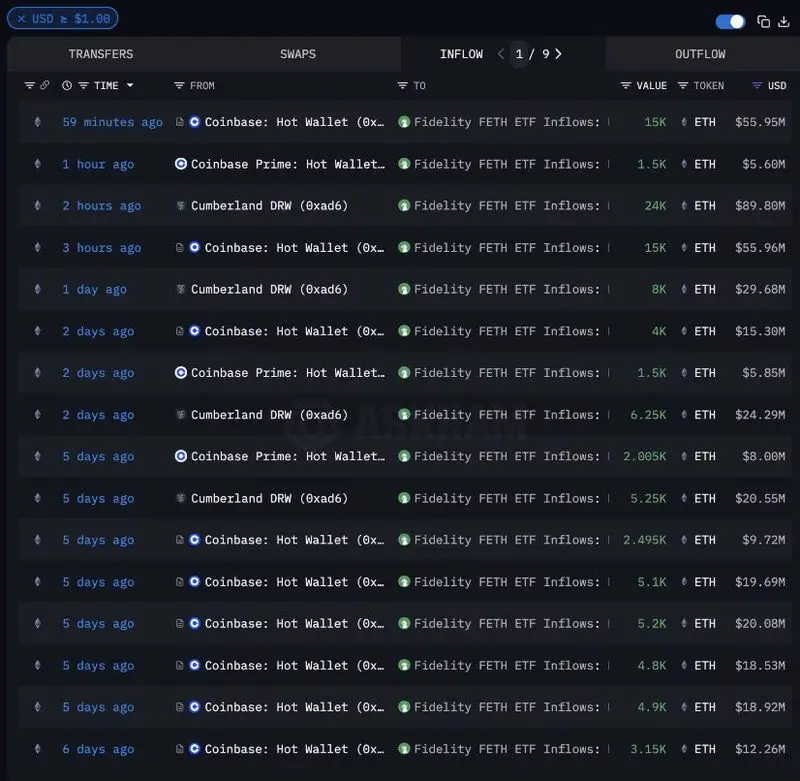Open Coinbase Hot Wallet sender in $15.30M row
The width and height of the screenshot is (800, 781).
click(x=294, y=332)
